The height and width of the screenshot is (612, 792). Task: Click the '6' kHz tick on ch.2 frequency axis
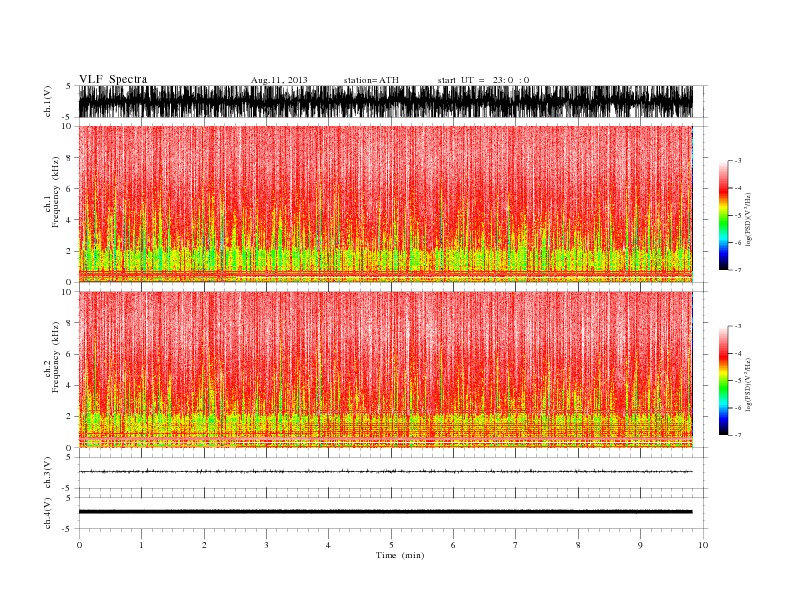coord(69,354)
